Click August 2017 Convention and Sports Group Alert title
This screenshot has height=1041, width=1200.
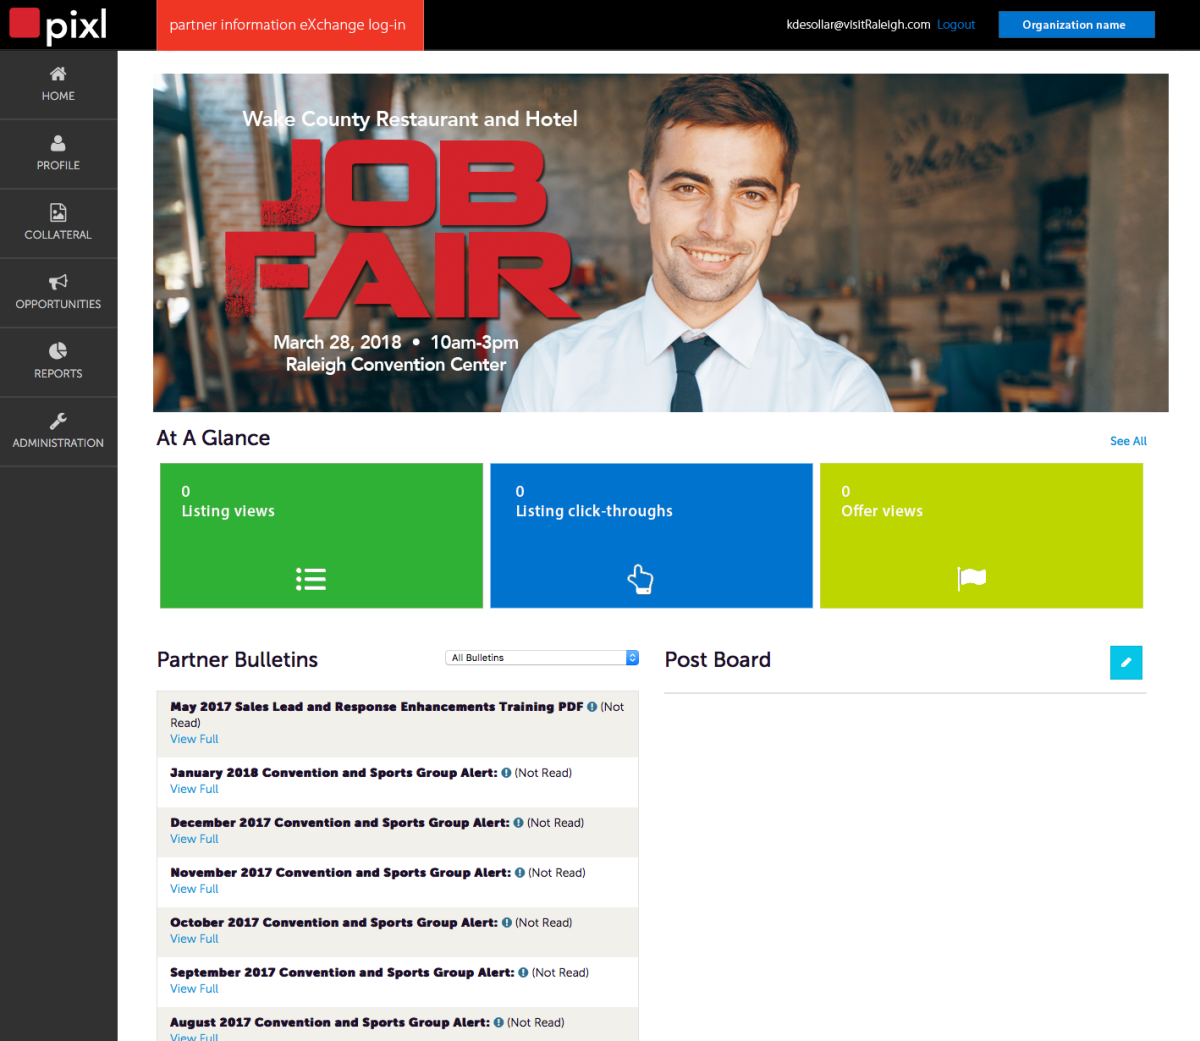pos(330,1023)
